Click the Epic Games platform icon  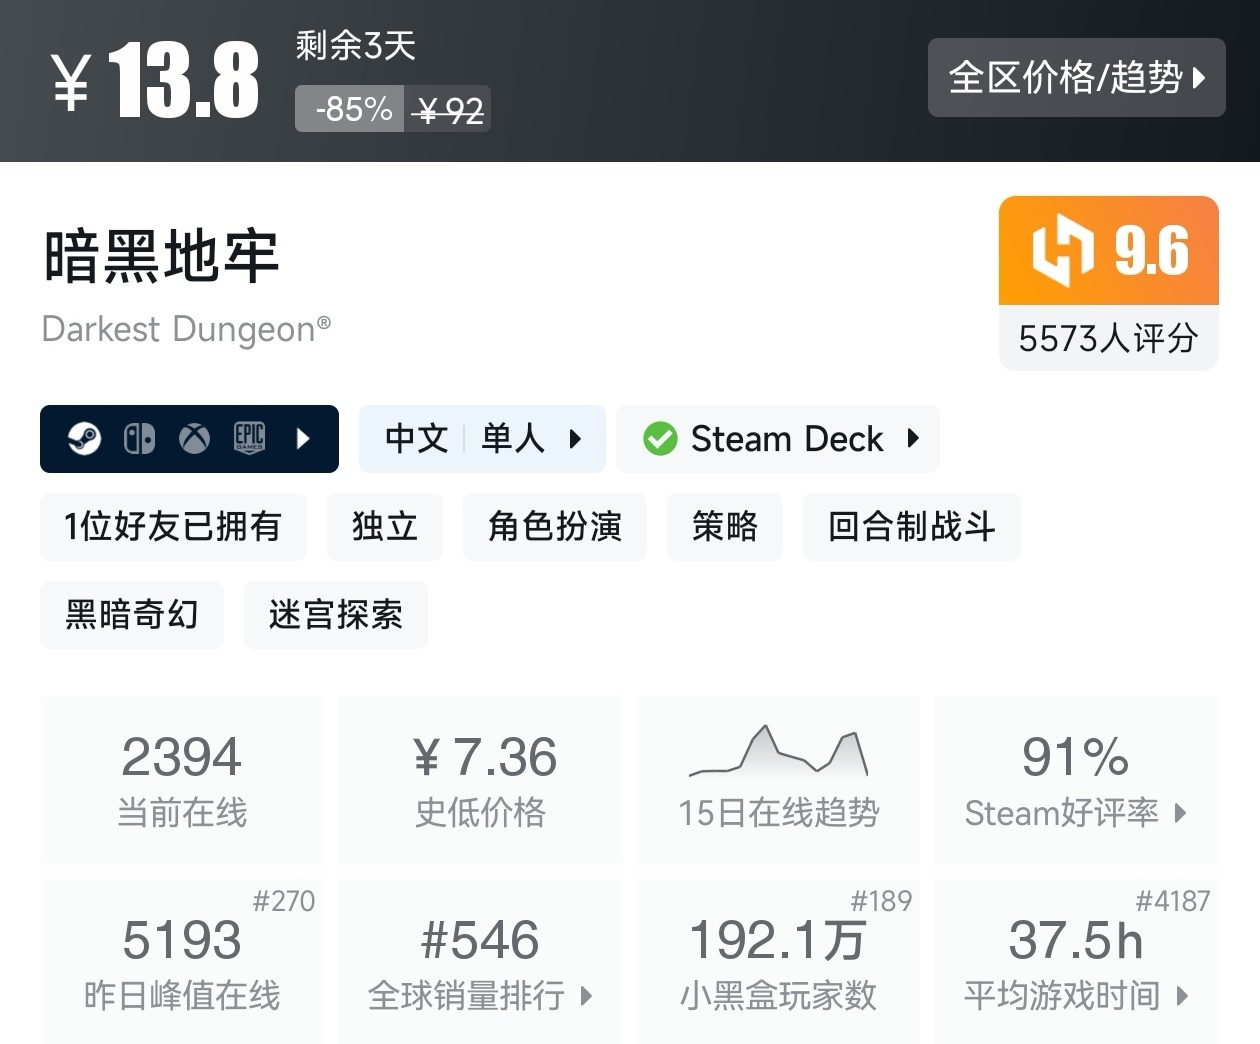(249, 438)
